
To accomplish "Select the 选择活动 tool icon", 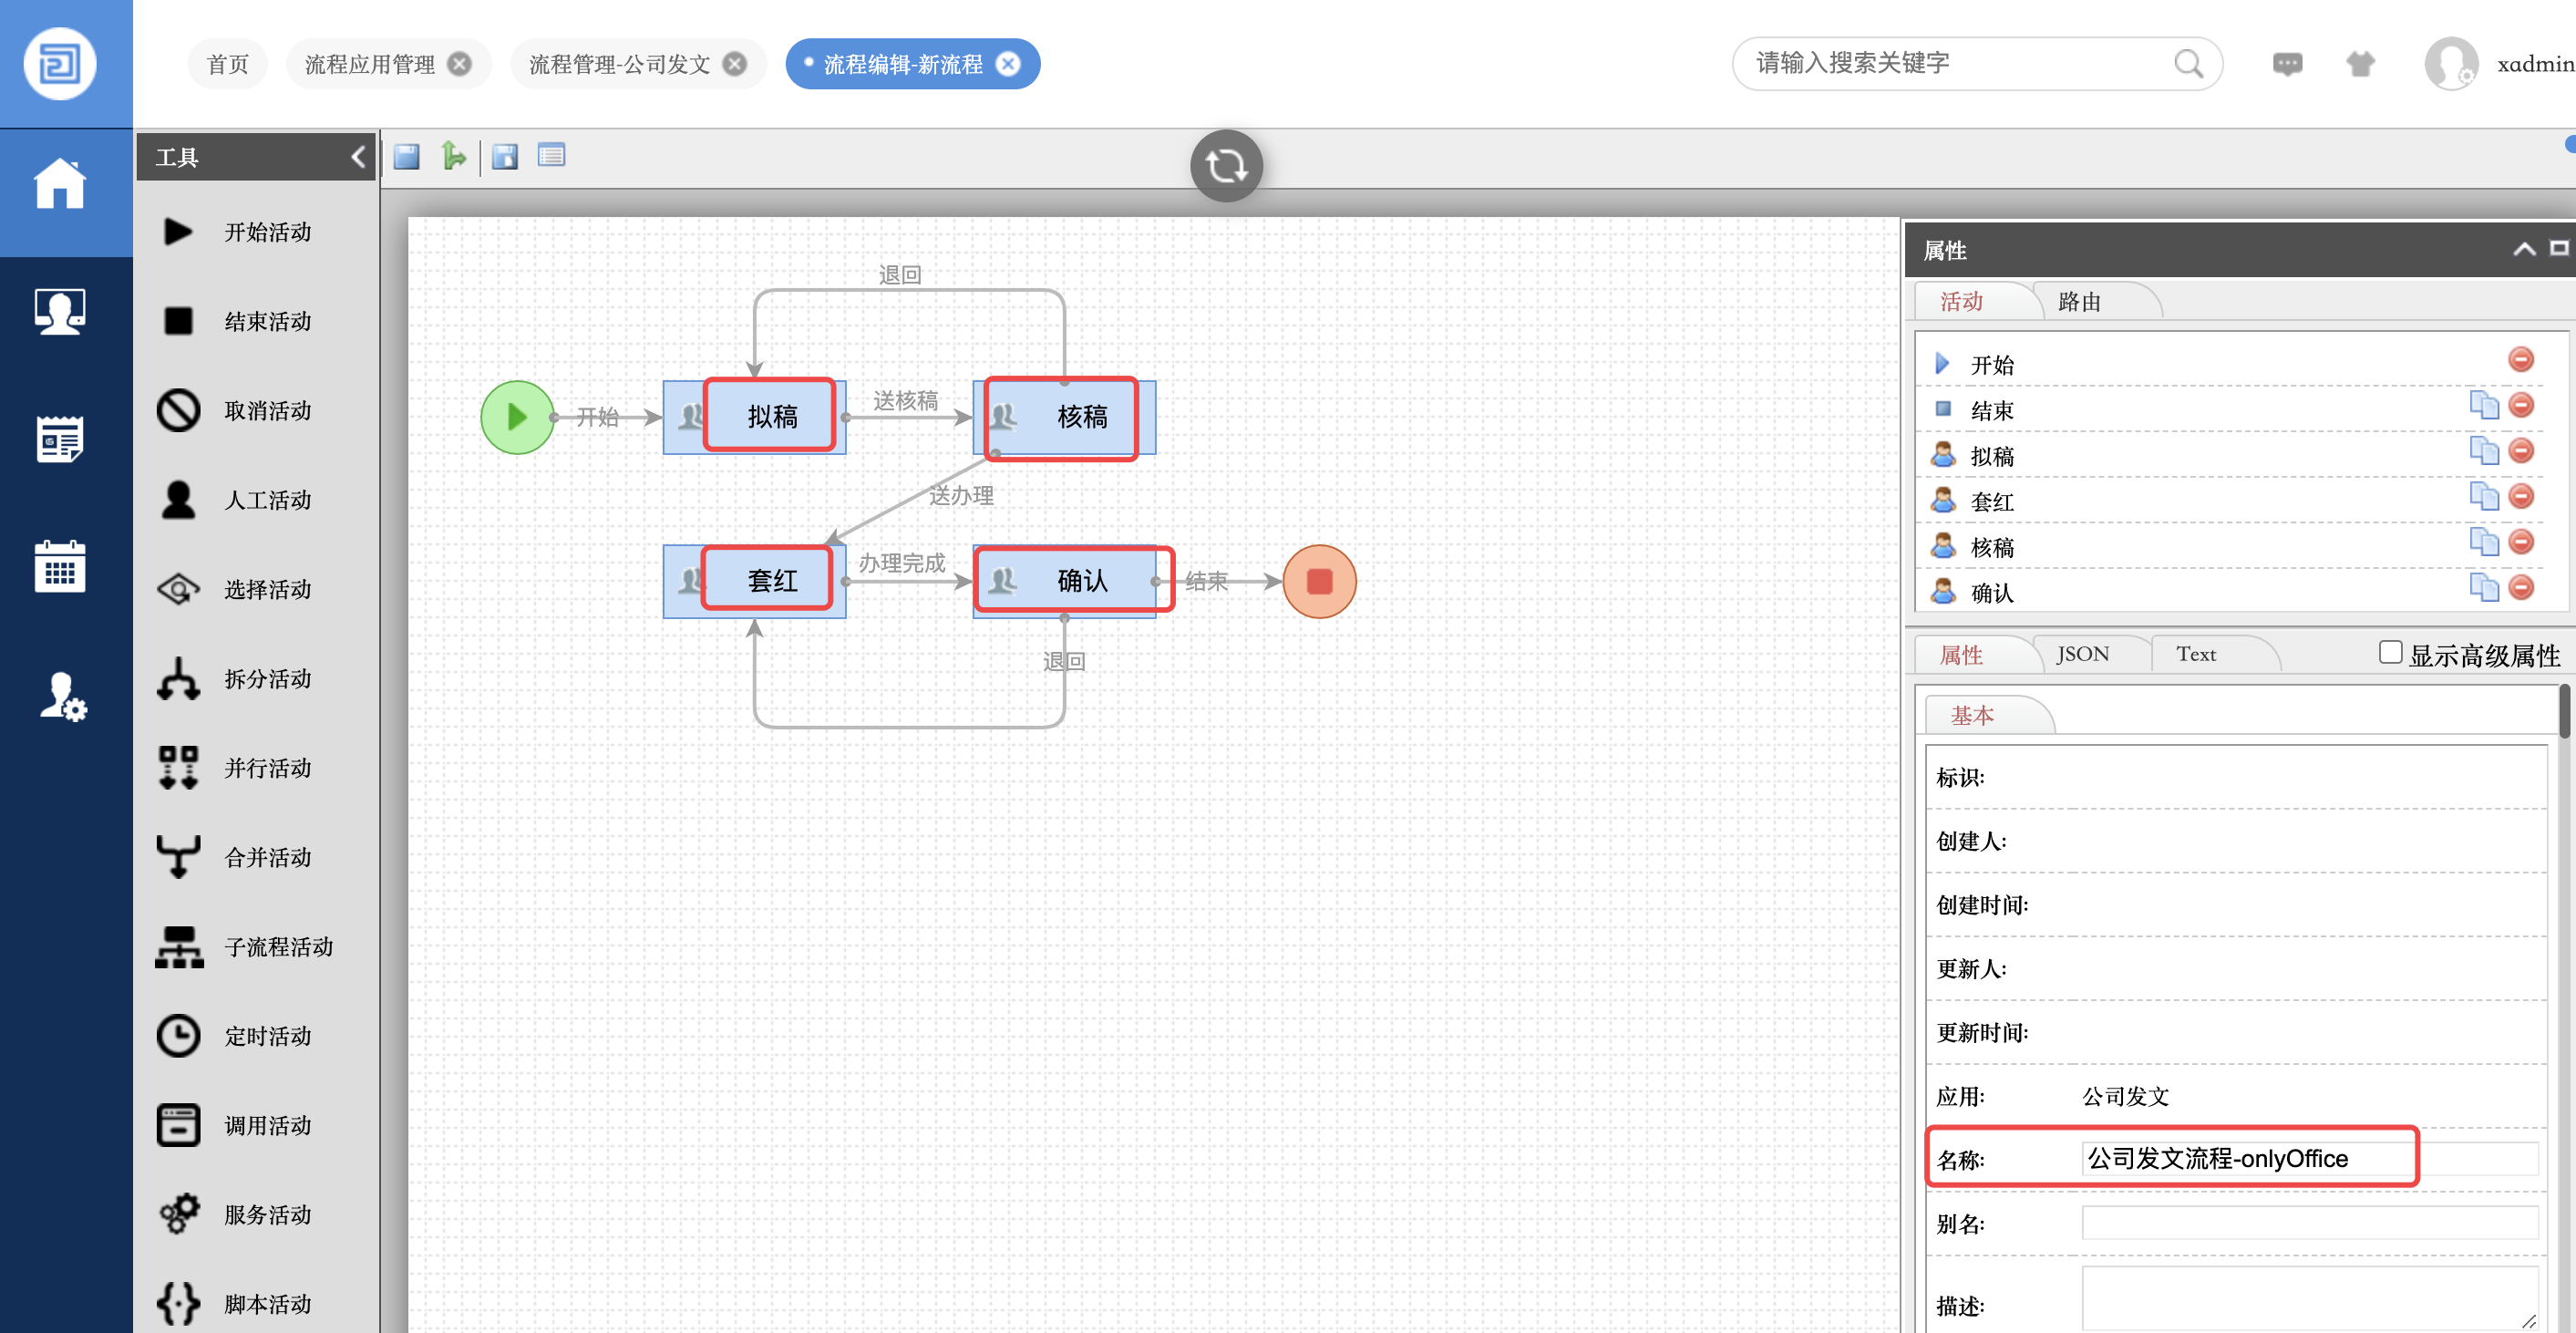I will pyautogui.click(x=178, y=589).
